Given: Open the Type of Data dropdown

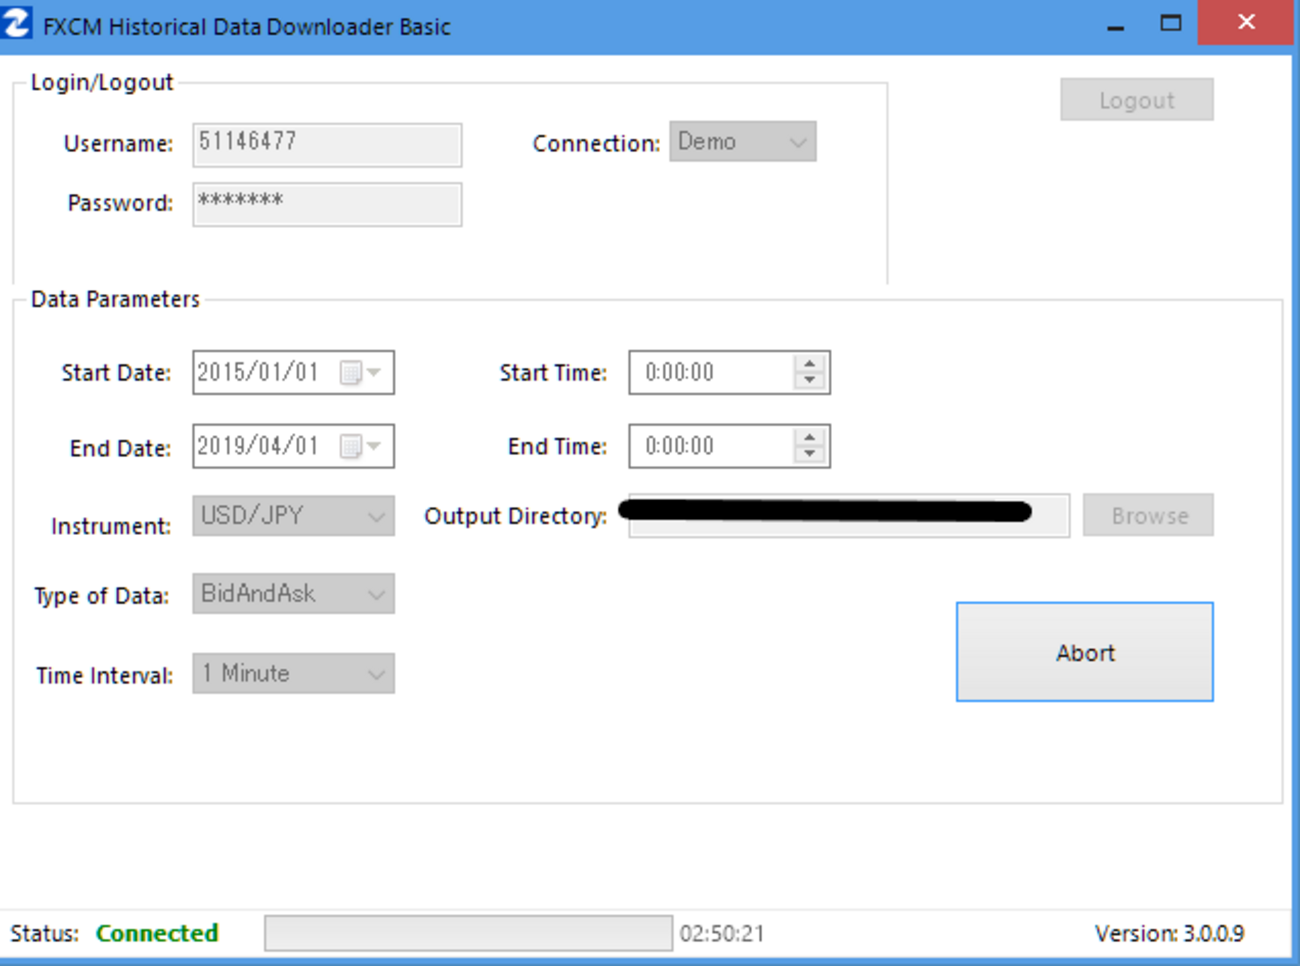Looking at the screenshot, I should [294, 594].
